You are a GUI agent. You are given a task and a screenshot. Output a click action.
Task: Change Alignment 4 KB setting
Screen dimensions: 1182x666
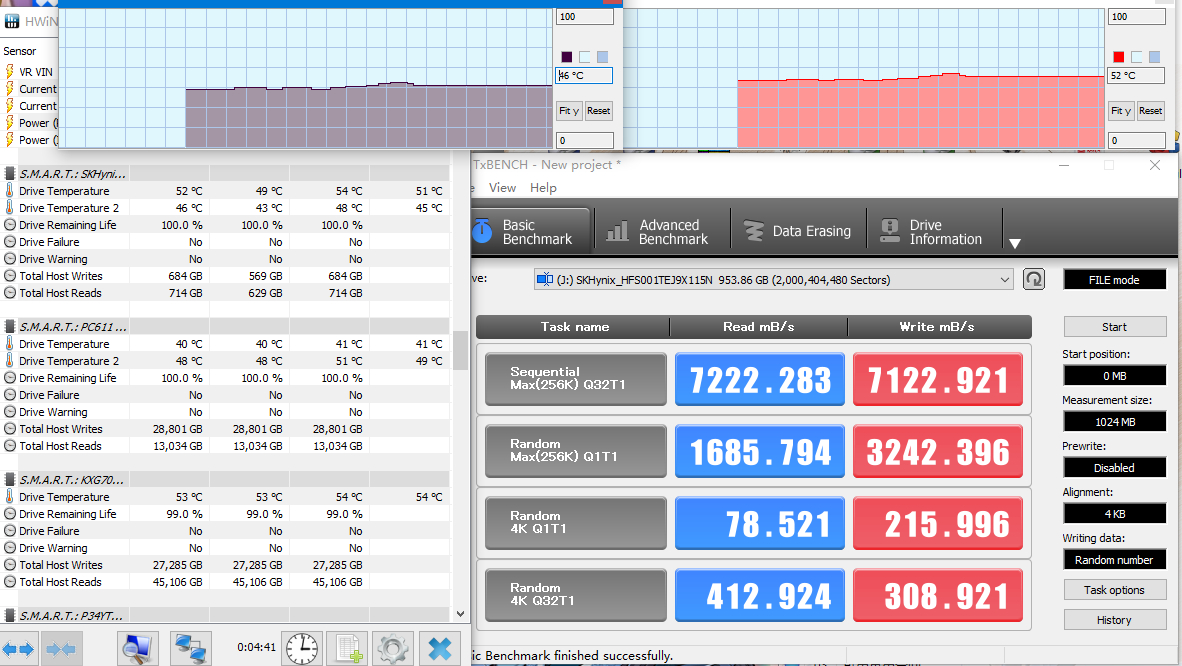point(1114,514)
